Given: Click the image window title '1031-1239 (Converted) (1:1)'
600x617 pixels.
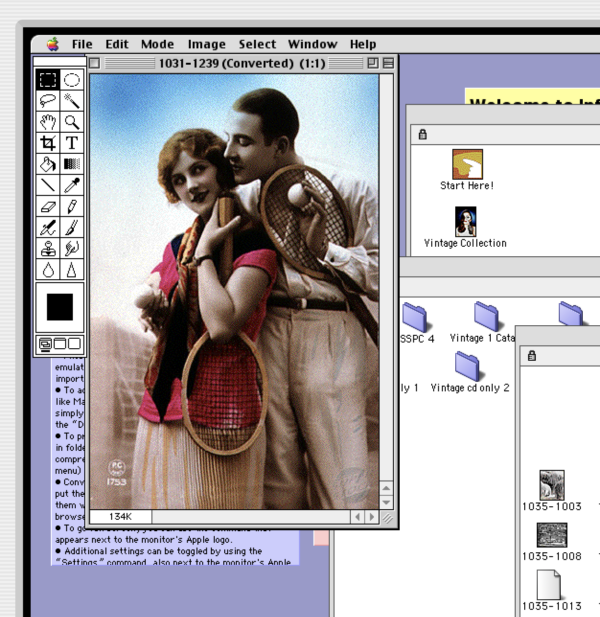Looking at the screenshot, I should tap(242, 63).
